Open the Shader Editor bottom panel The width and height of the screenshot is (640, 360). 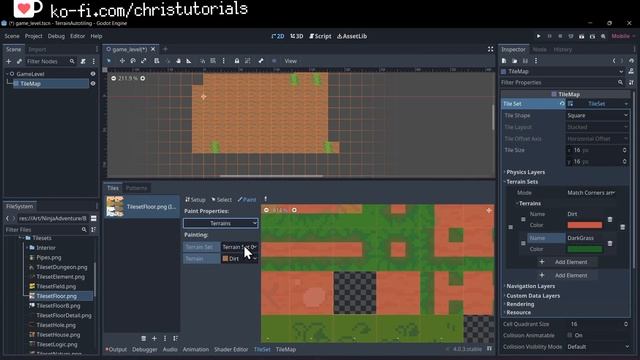click(231, 349)
